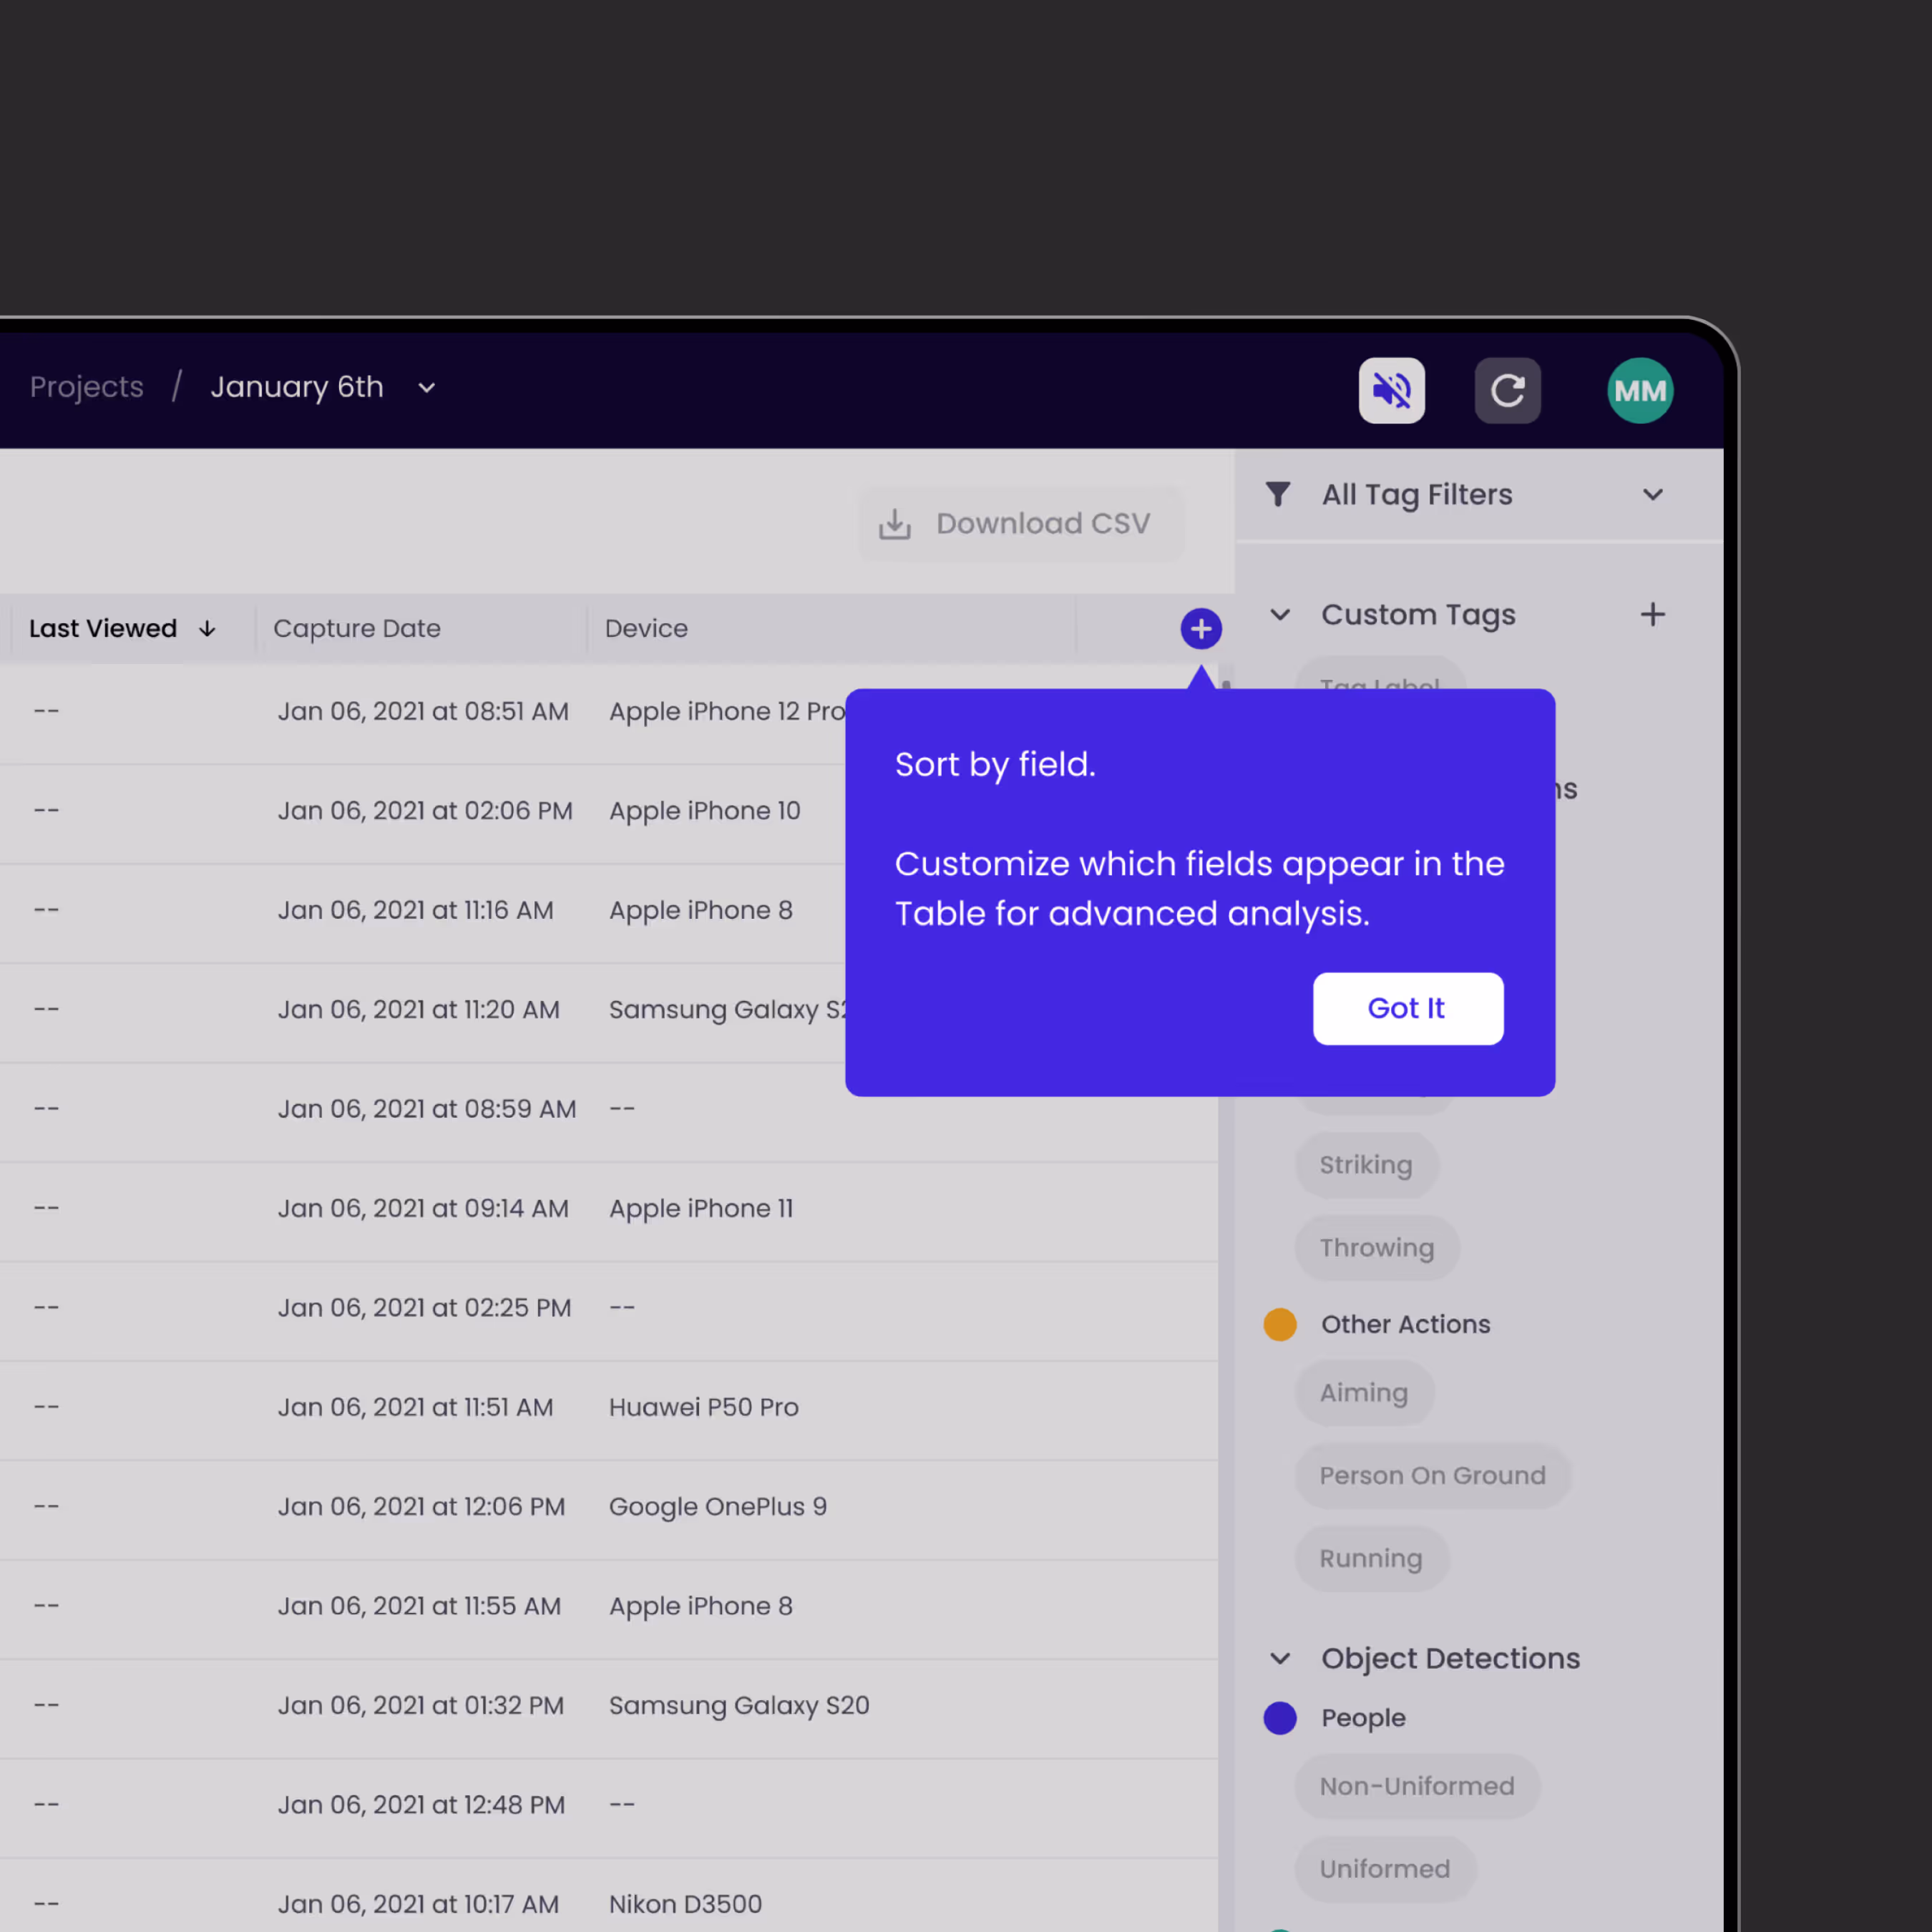Viewport: 1932px width, 1932px height.
Task: Click the orange Other Actions color dot
Action: click(x=1280, y=1324)
